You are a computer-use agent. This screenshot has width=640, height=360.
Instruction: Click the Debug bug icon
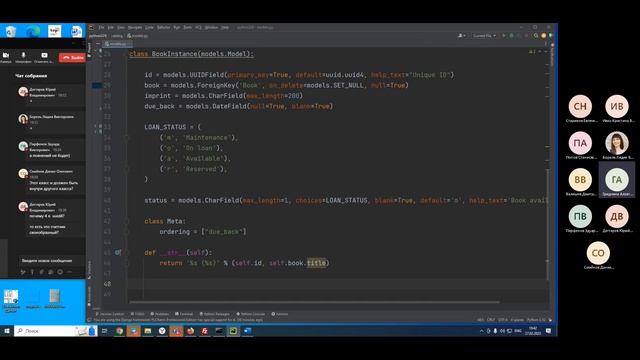click(511, 36)
